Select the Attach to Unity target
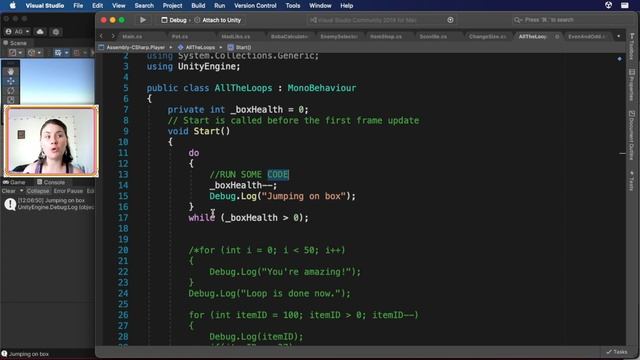Screen dimensions: 640x360 click(218, 20)
